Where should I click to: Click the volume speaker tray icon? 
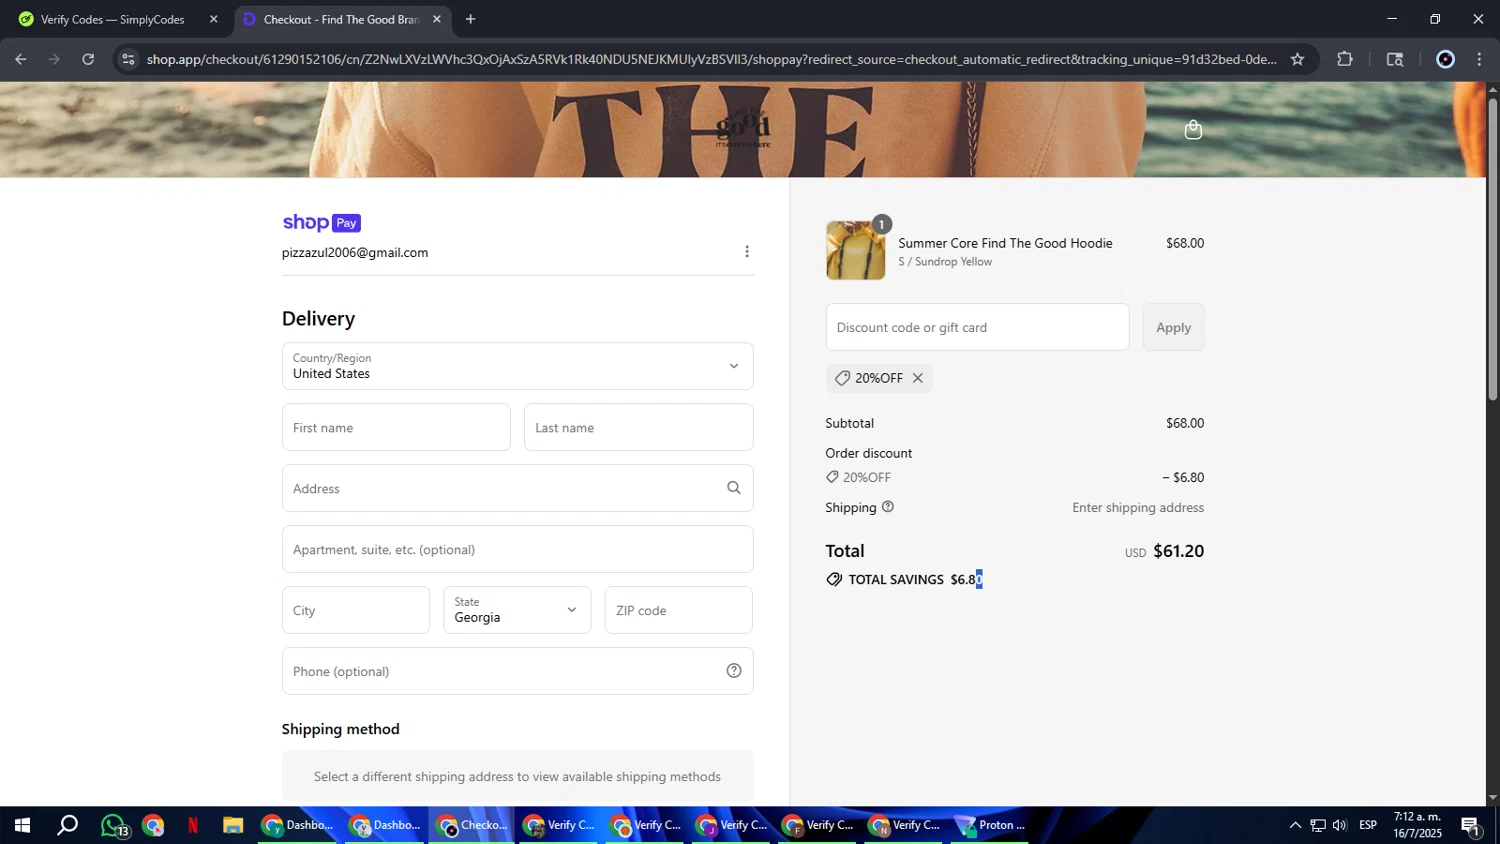pyautogui.click(x=1340, y=825)
